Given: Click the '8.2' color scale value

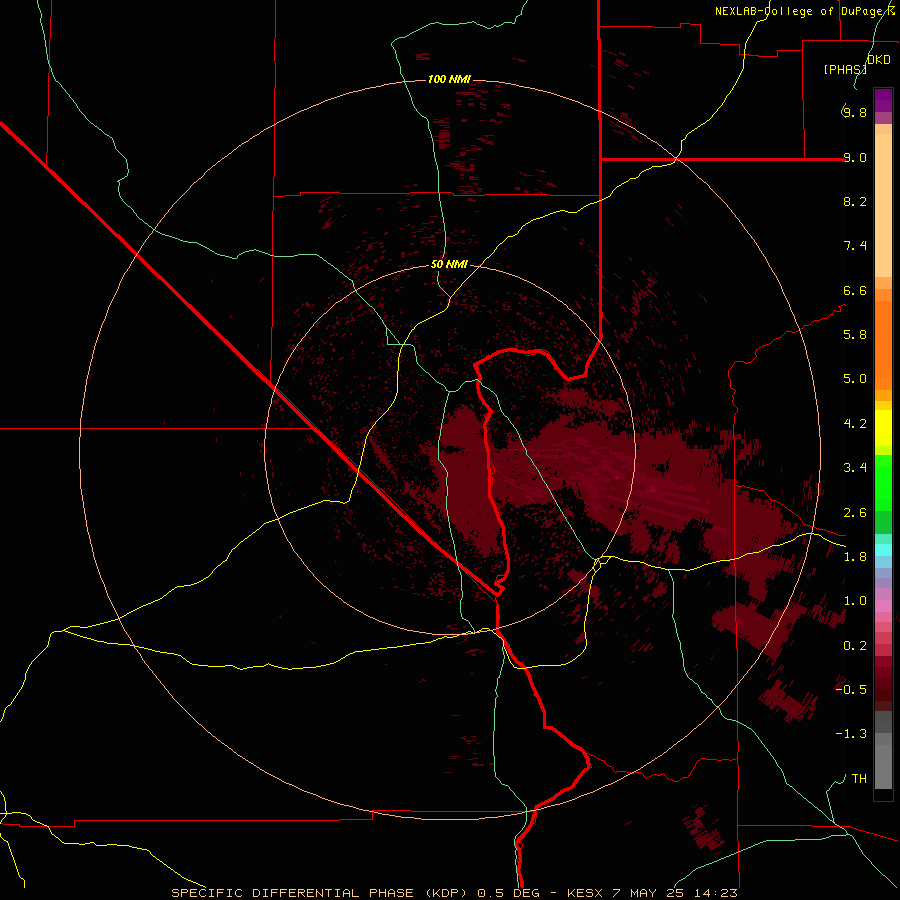Looking at the screenshot, I should (x=854, y=201).
